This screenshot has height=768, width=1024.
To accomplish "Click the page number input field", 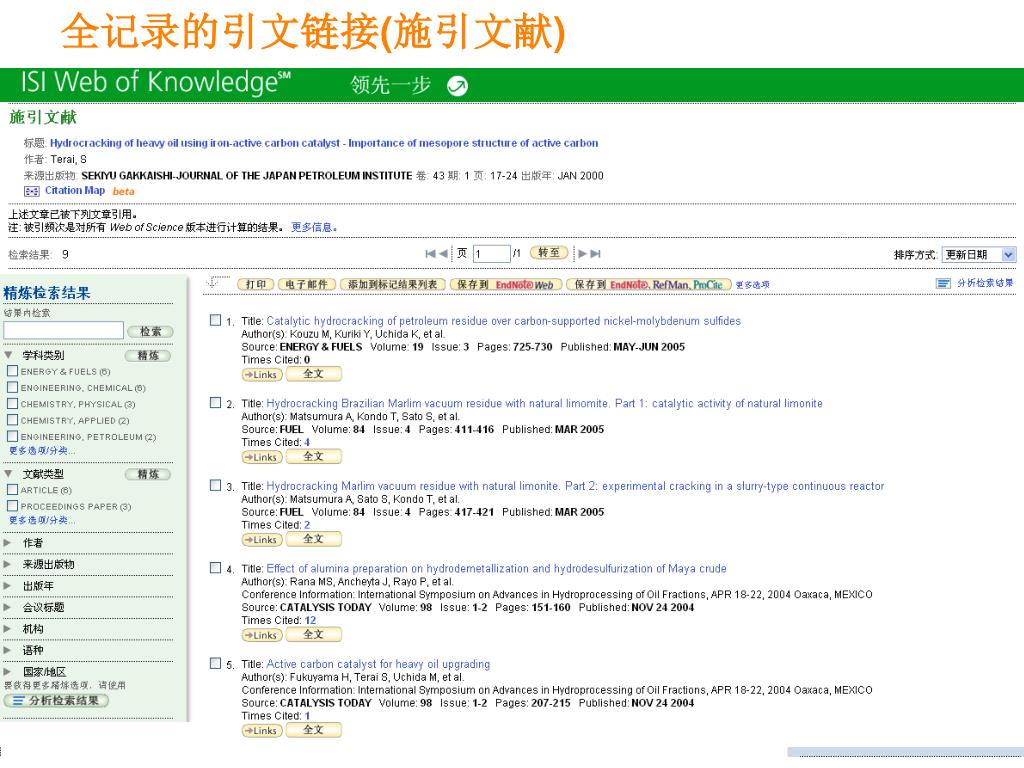I will 491,253.
